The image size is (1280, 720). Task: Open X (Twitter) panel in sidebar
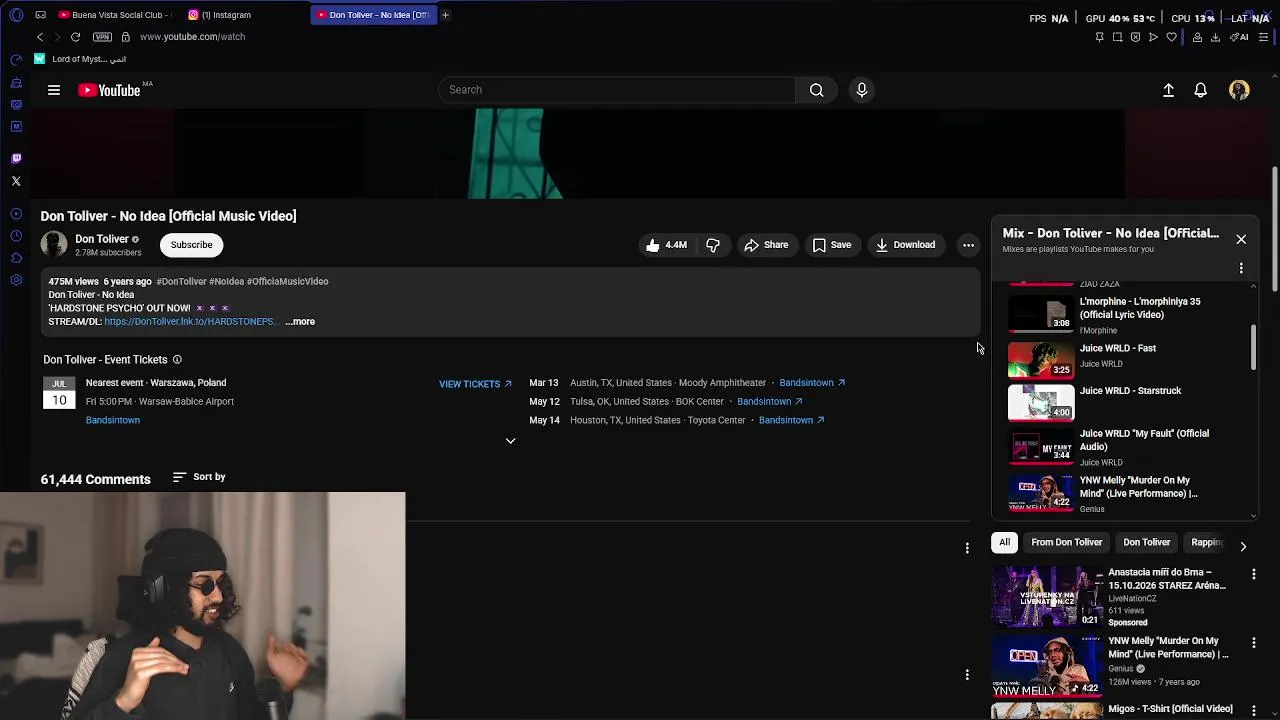[16, 181]
